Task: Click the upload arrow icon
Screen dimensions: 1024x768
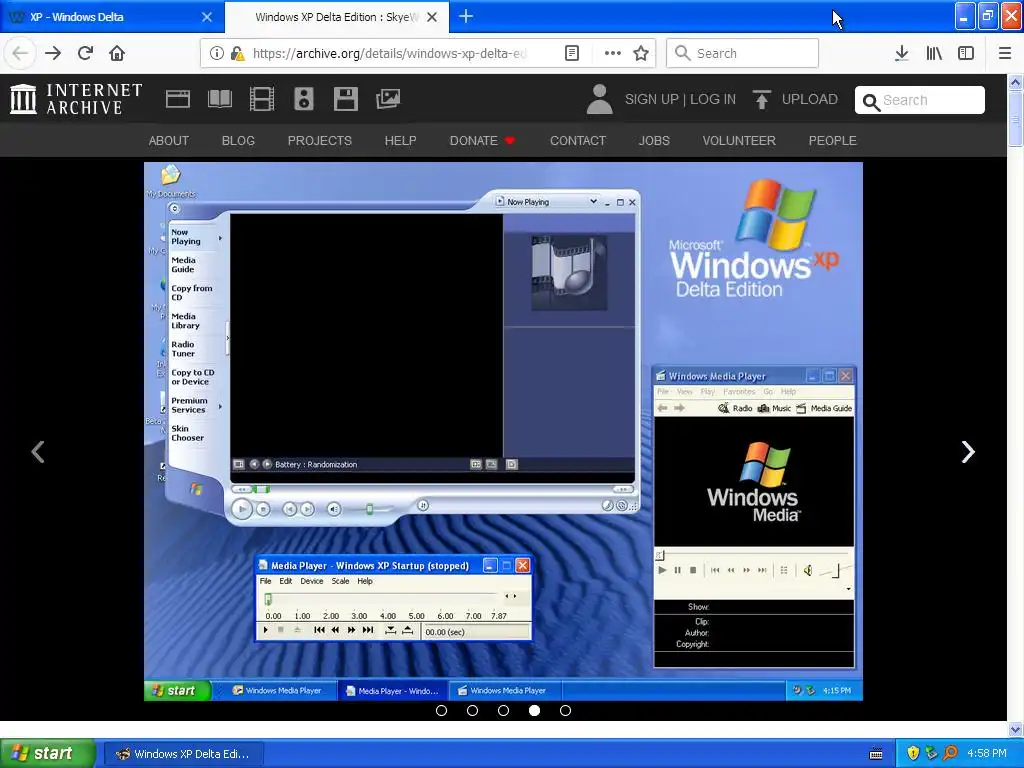Action: coord(761,99)
